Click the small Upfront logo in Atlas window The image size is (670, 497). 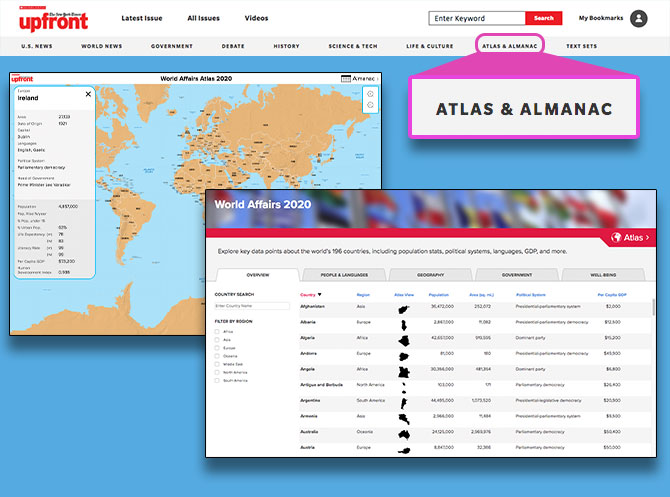pos(22,79)
